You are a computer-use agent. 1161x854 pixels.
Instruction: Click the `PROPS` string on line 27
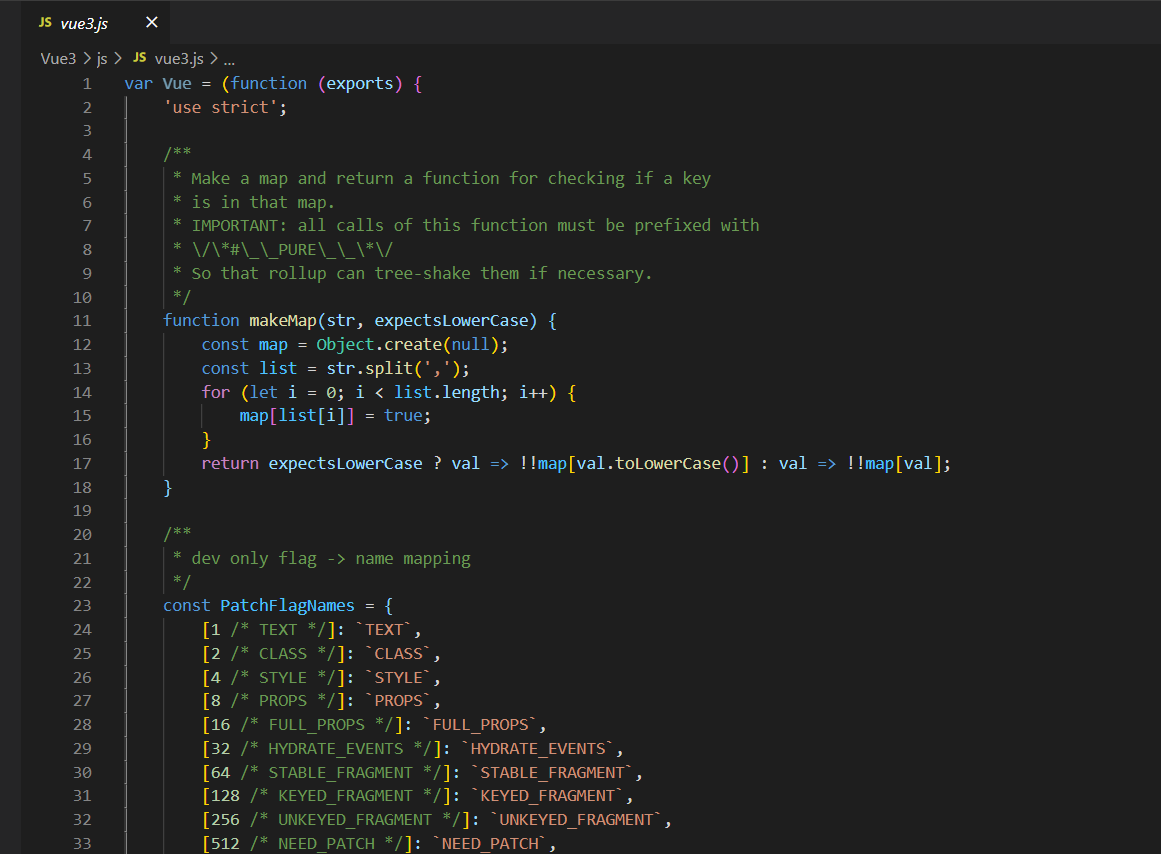[398, 701]
